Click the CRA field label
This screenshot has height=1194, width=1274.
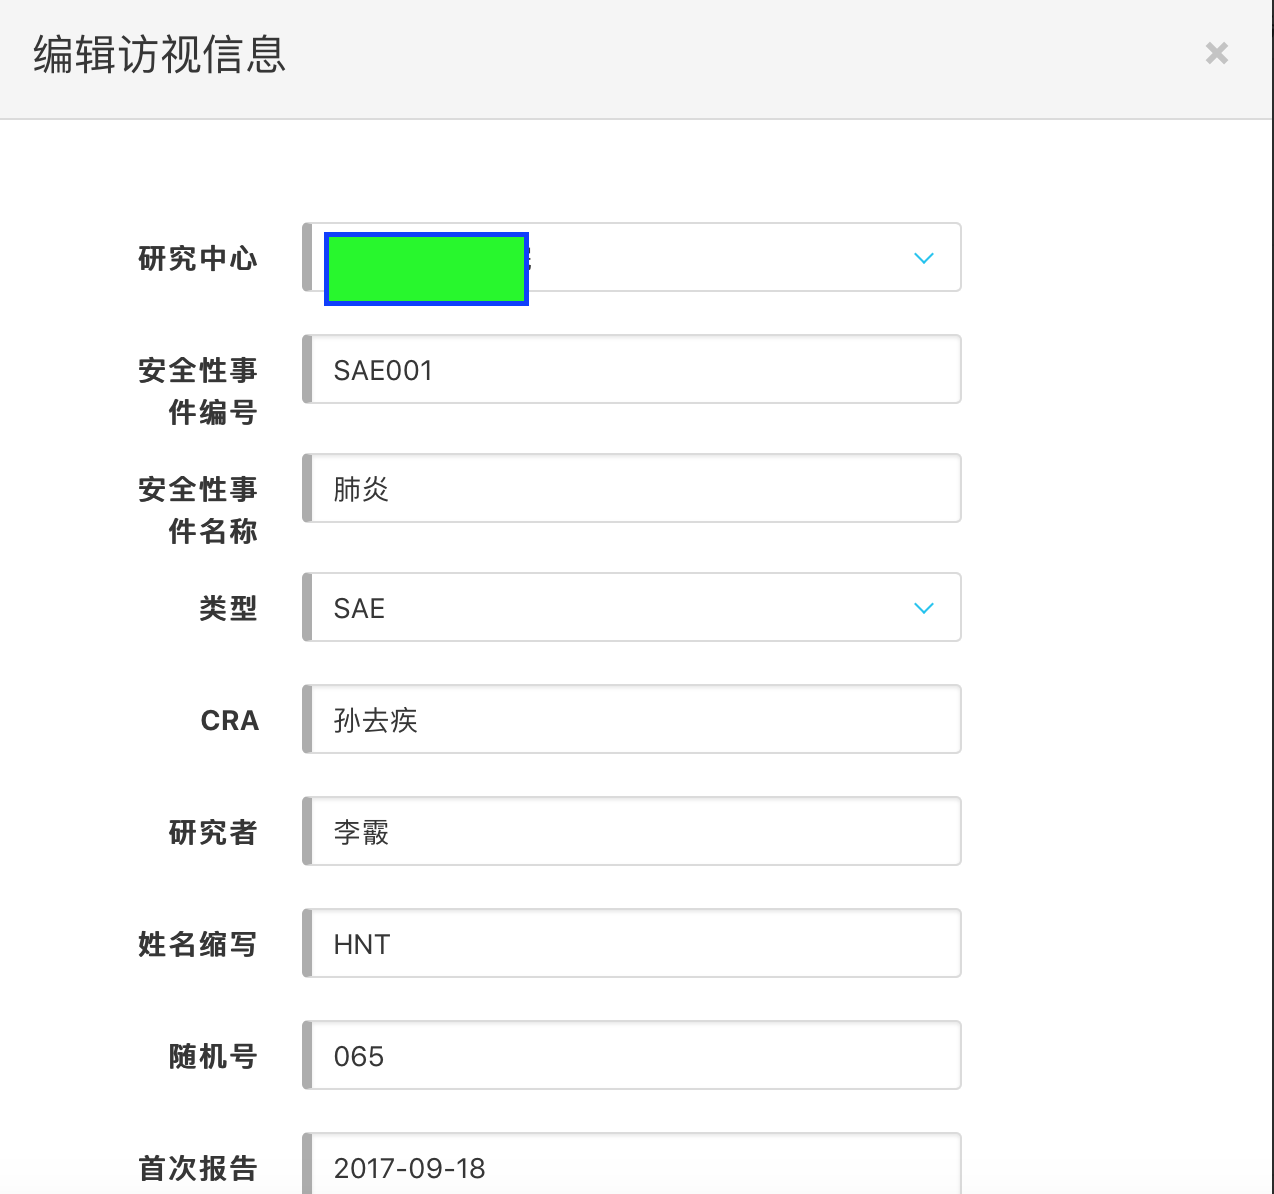tap(230, 721)
